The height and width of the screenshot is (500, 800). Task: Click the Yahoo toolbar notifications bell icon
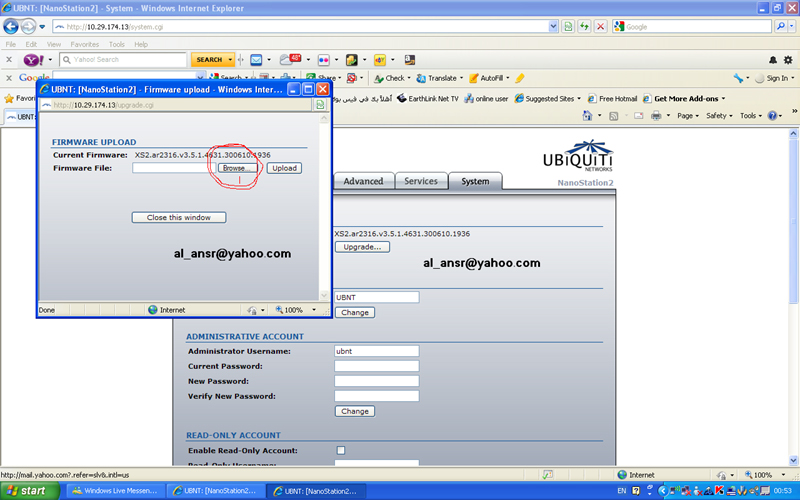(773, 60)
